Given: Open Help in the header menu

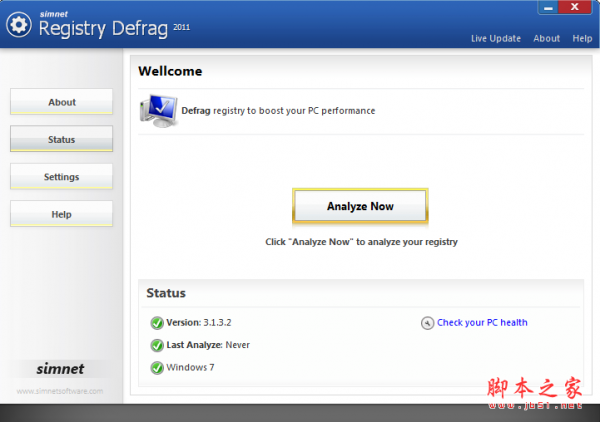Looking at the screenshot, I should click(582, 38).
